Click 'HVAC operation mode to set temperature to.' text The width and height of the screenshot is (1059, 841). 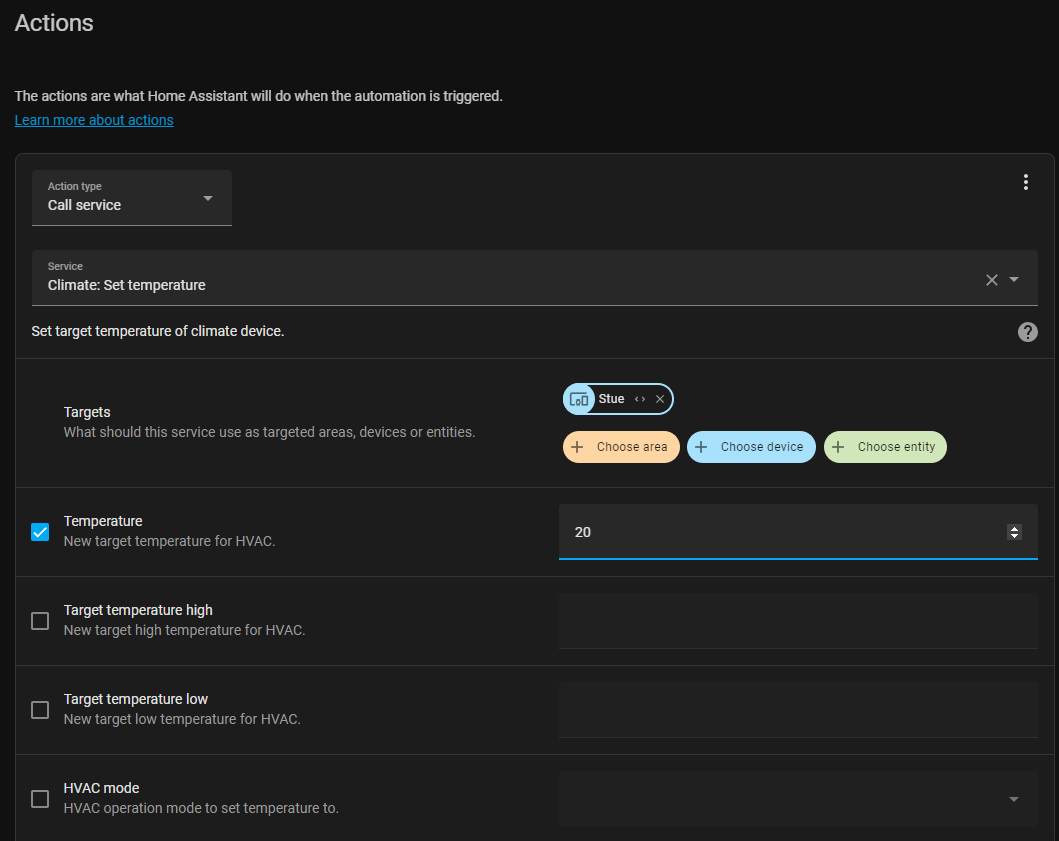coord(201,809)
